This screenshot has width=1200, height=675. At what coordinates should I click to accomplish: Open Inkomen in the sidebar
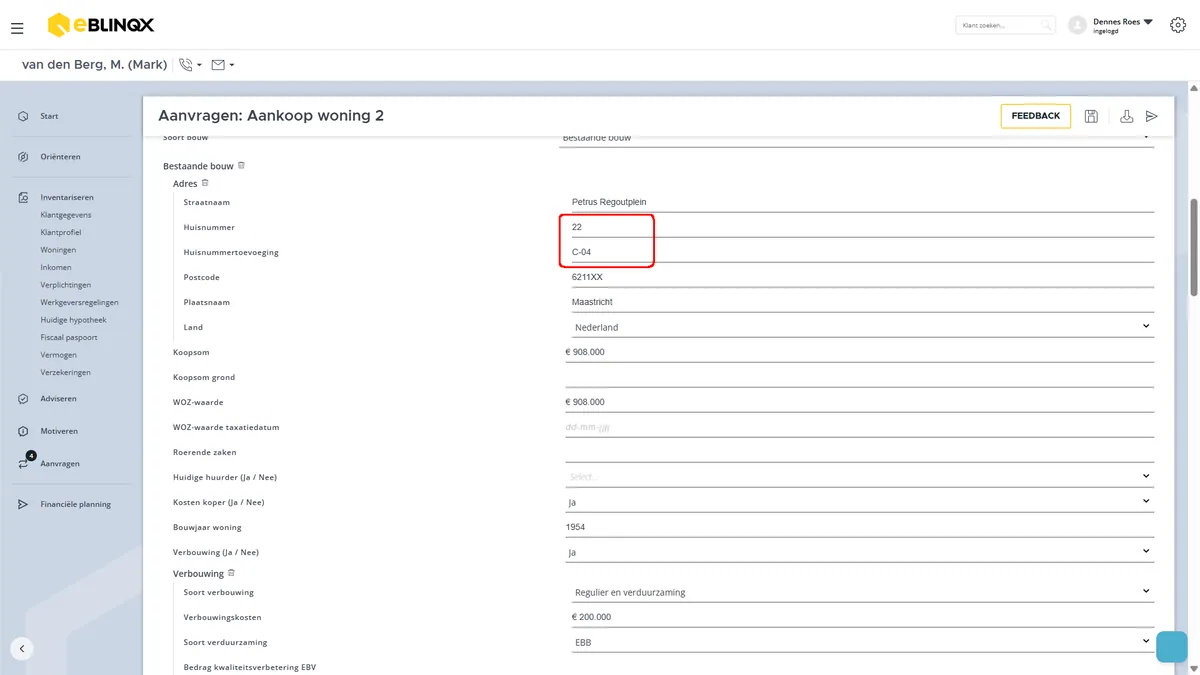56,267
